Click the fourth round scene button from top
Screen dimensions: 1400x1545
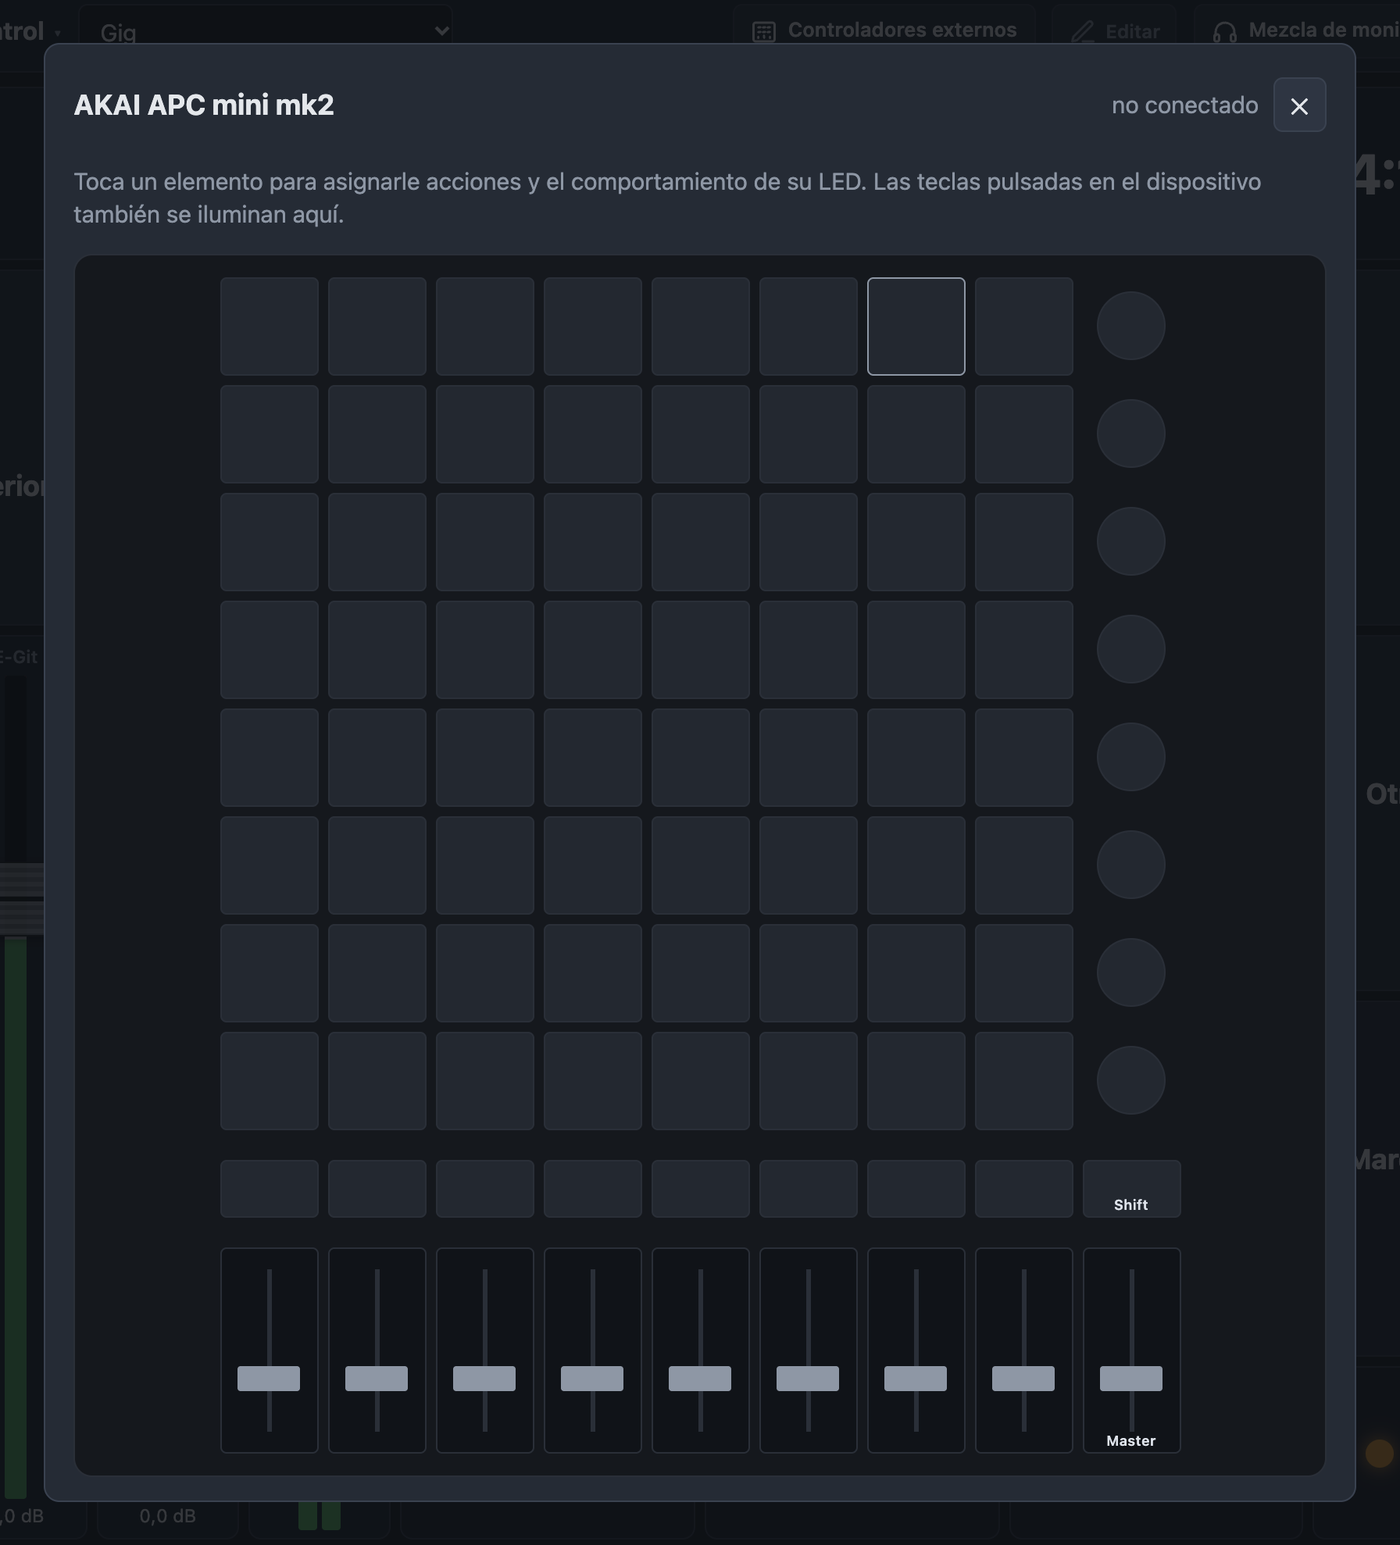(x=1131, y=650)
